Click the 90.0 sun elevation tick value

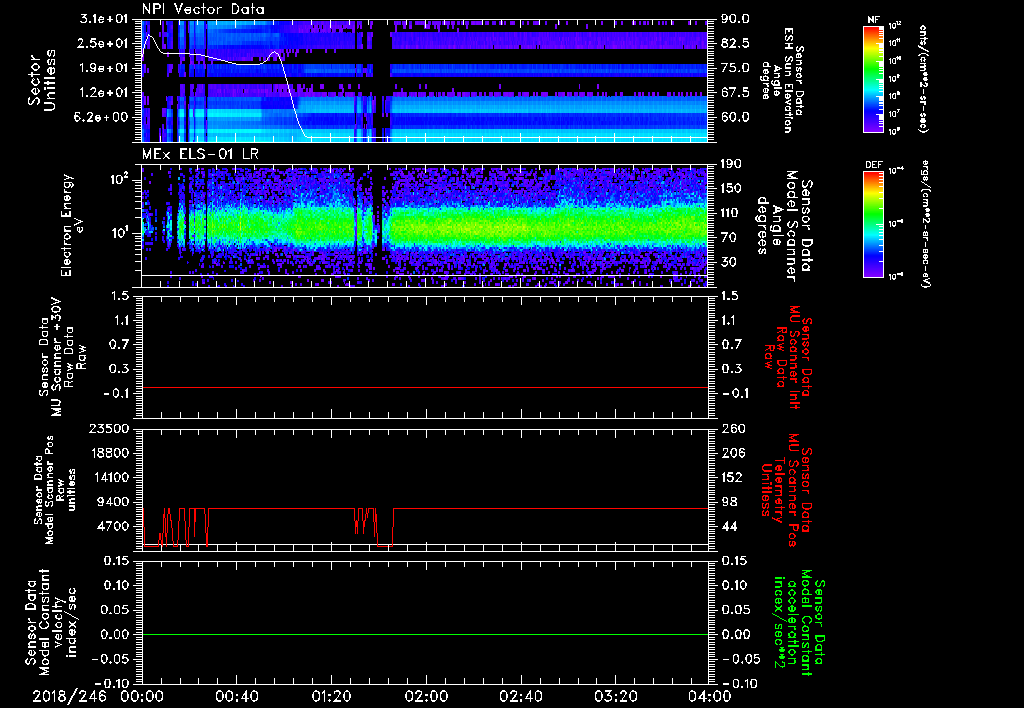click(735, 19)
